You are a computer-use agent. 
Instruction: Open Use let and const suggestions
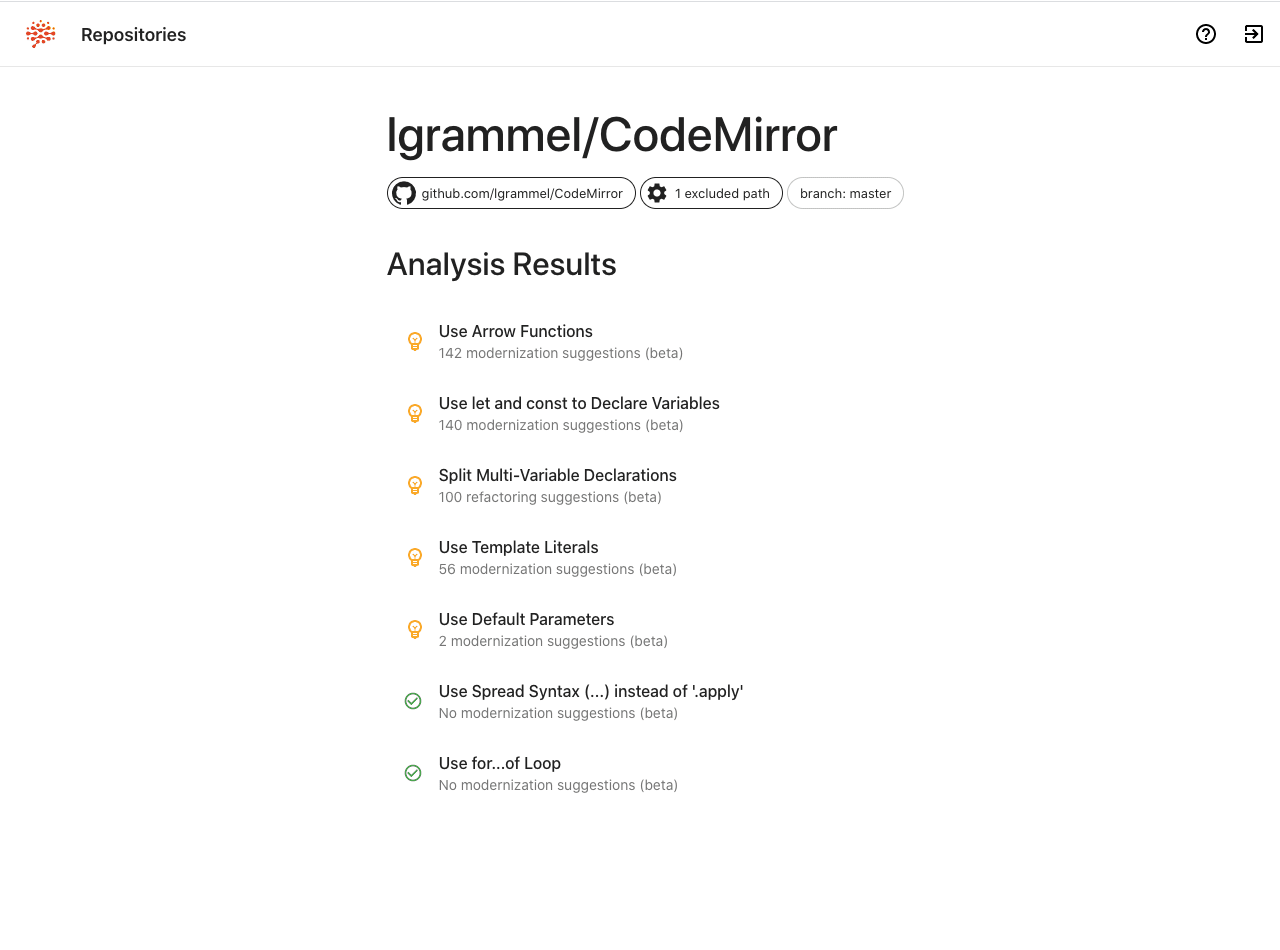[579, 404]
